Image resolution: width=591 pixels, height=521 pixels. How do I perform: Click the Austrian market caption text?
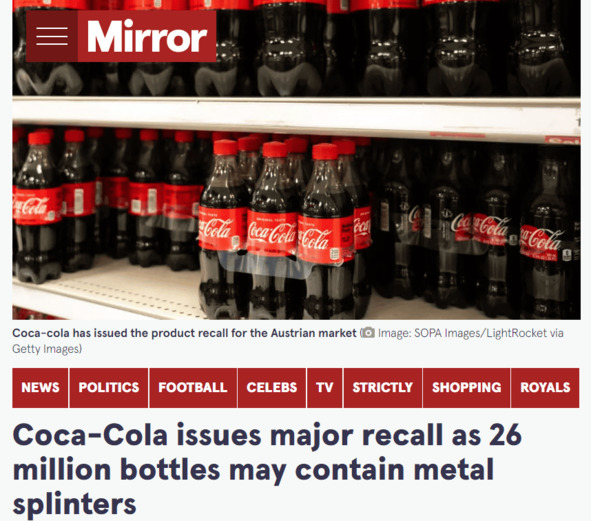pyautogui.click(x=184, y=333)
